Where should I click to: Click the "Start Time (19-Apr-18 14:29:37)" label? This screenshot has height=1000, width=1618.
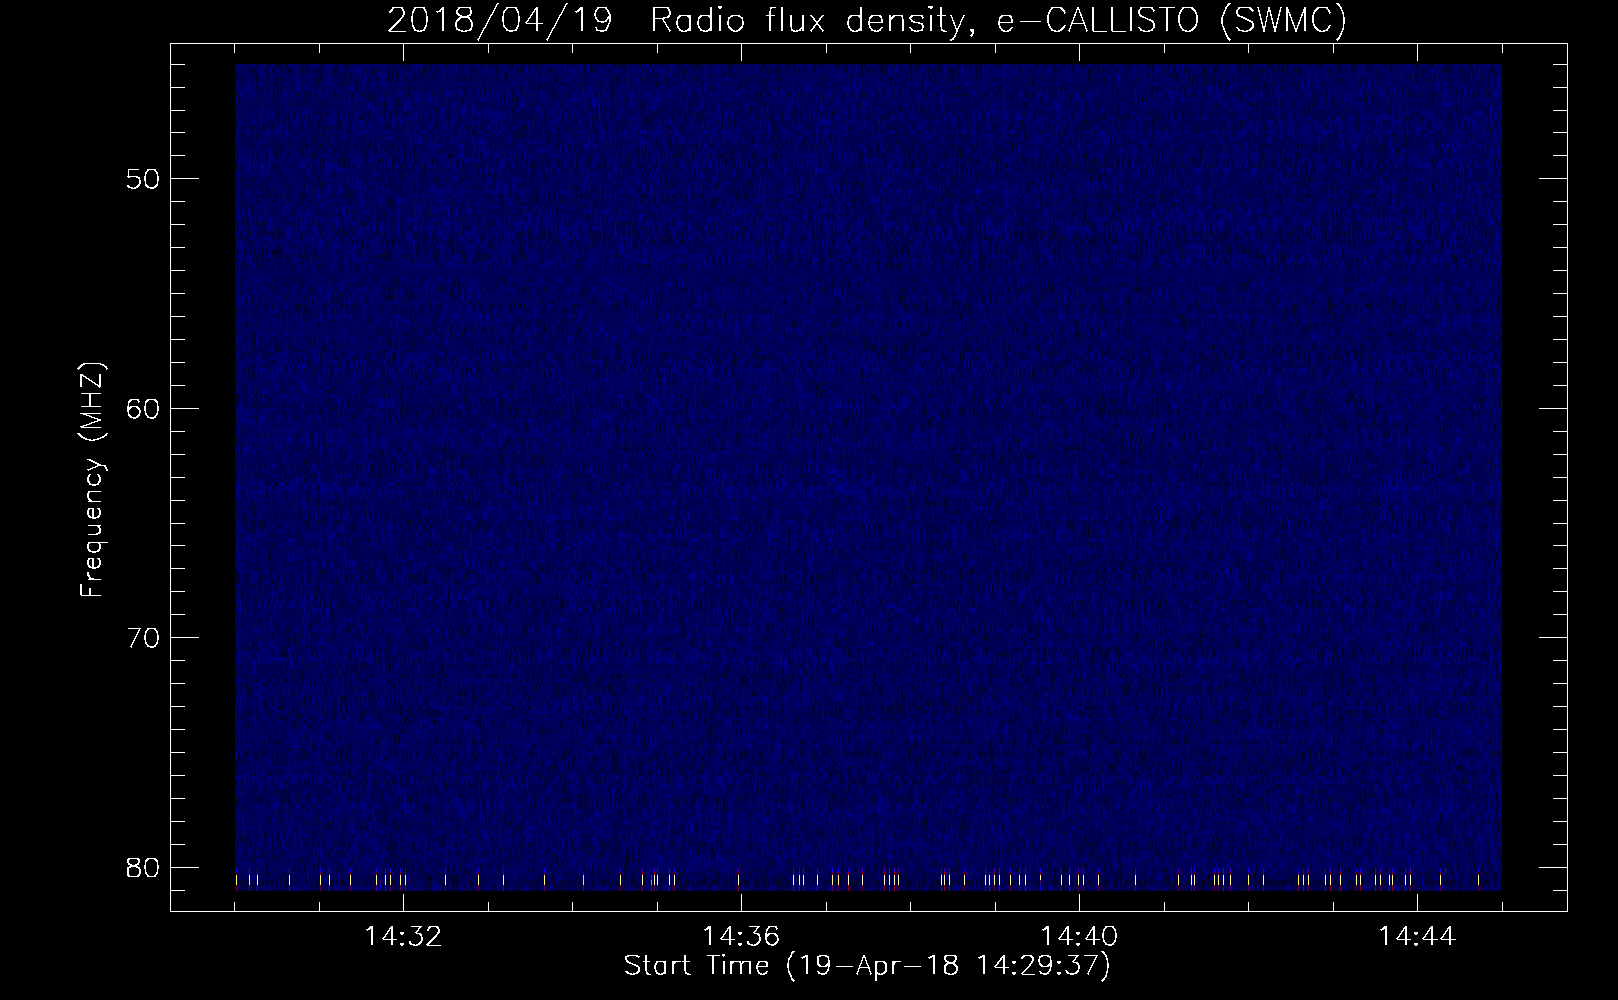867,966
